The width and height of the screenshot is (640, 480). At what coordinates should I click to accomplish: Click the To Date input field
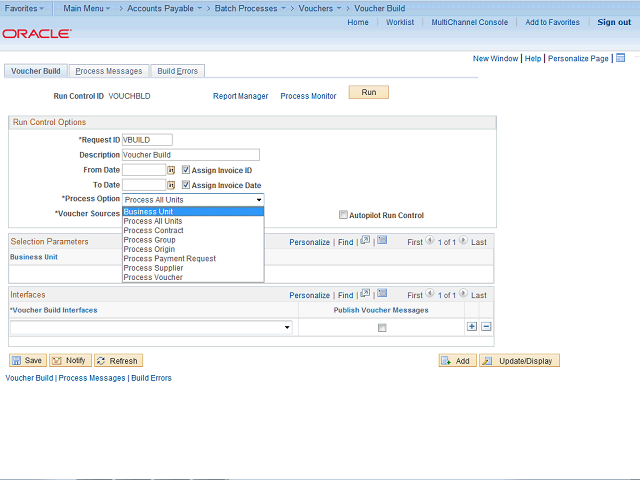(144, 185)
